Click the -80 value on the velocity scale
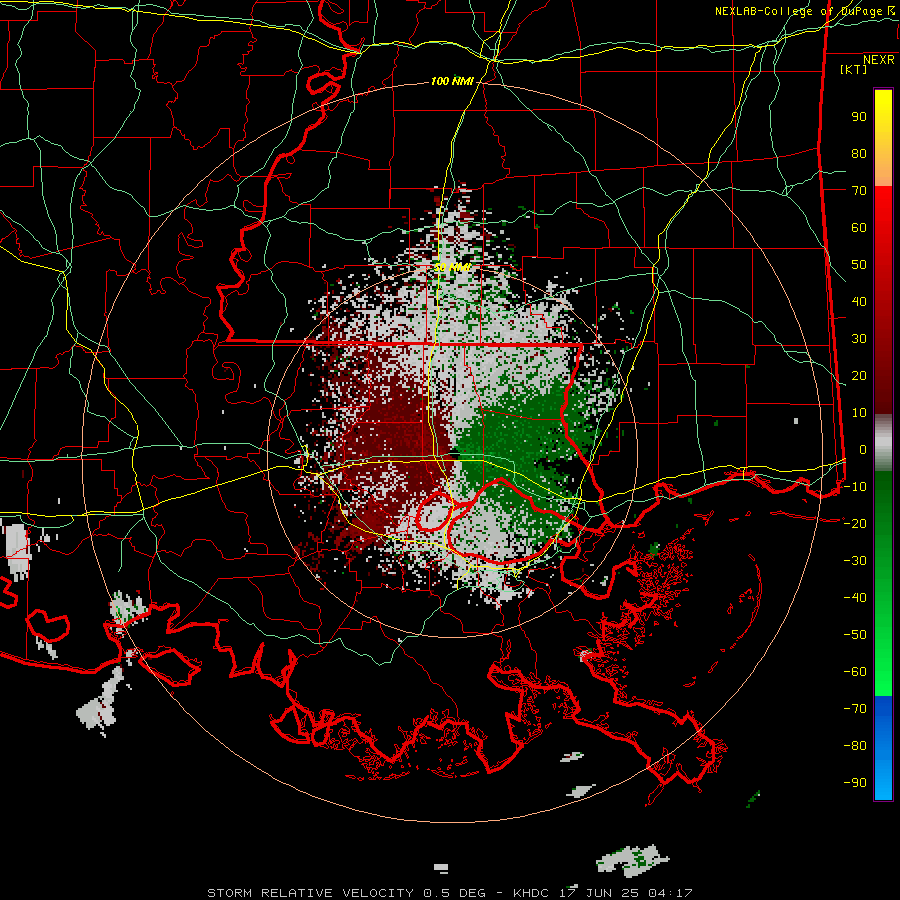The height and width of the screenshot is (900, 900). click(x=855, y=746)
